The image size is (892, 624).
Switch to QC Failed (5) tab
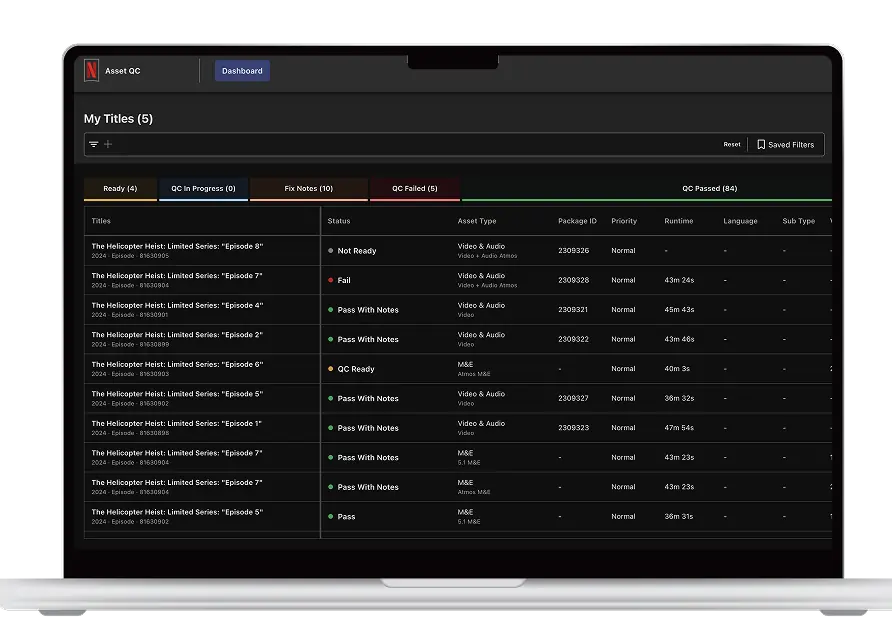[415, 189]
